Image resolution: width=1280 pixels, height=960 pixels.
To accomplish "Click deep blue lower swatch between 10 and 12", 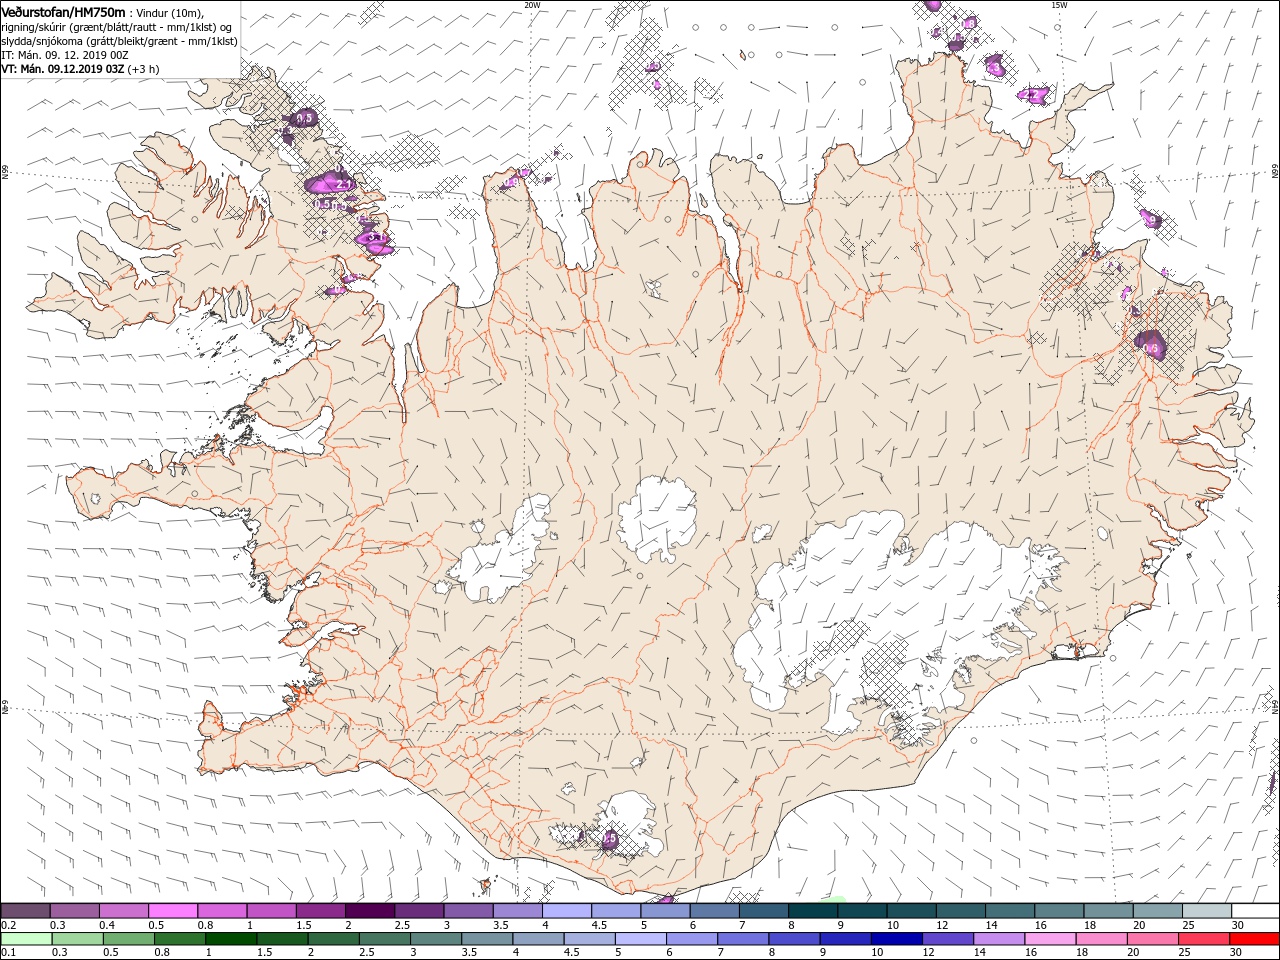I will (x=896, y=940).
